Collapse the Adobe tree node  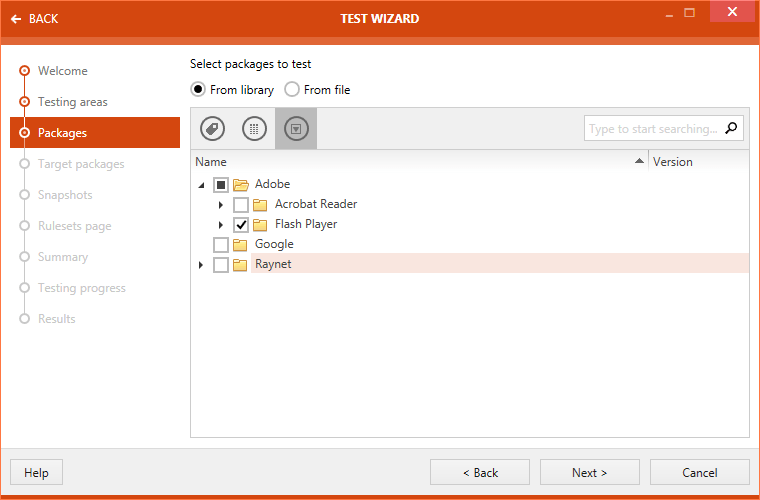pos(202,185)
